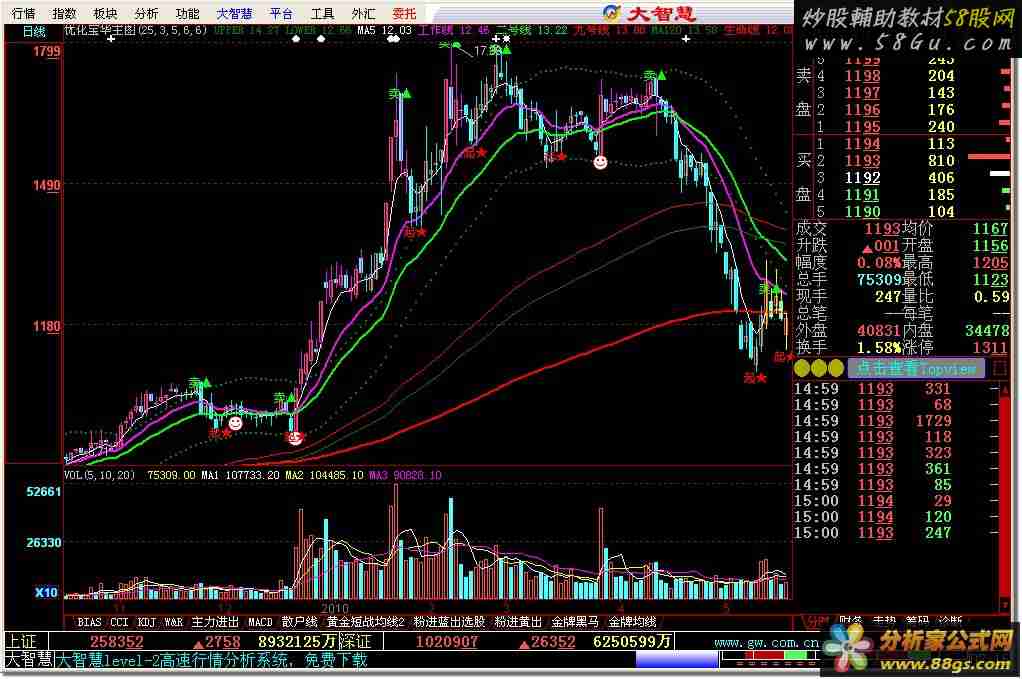Click the 258352 上证 index value

[116, 642]
